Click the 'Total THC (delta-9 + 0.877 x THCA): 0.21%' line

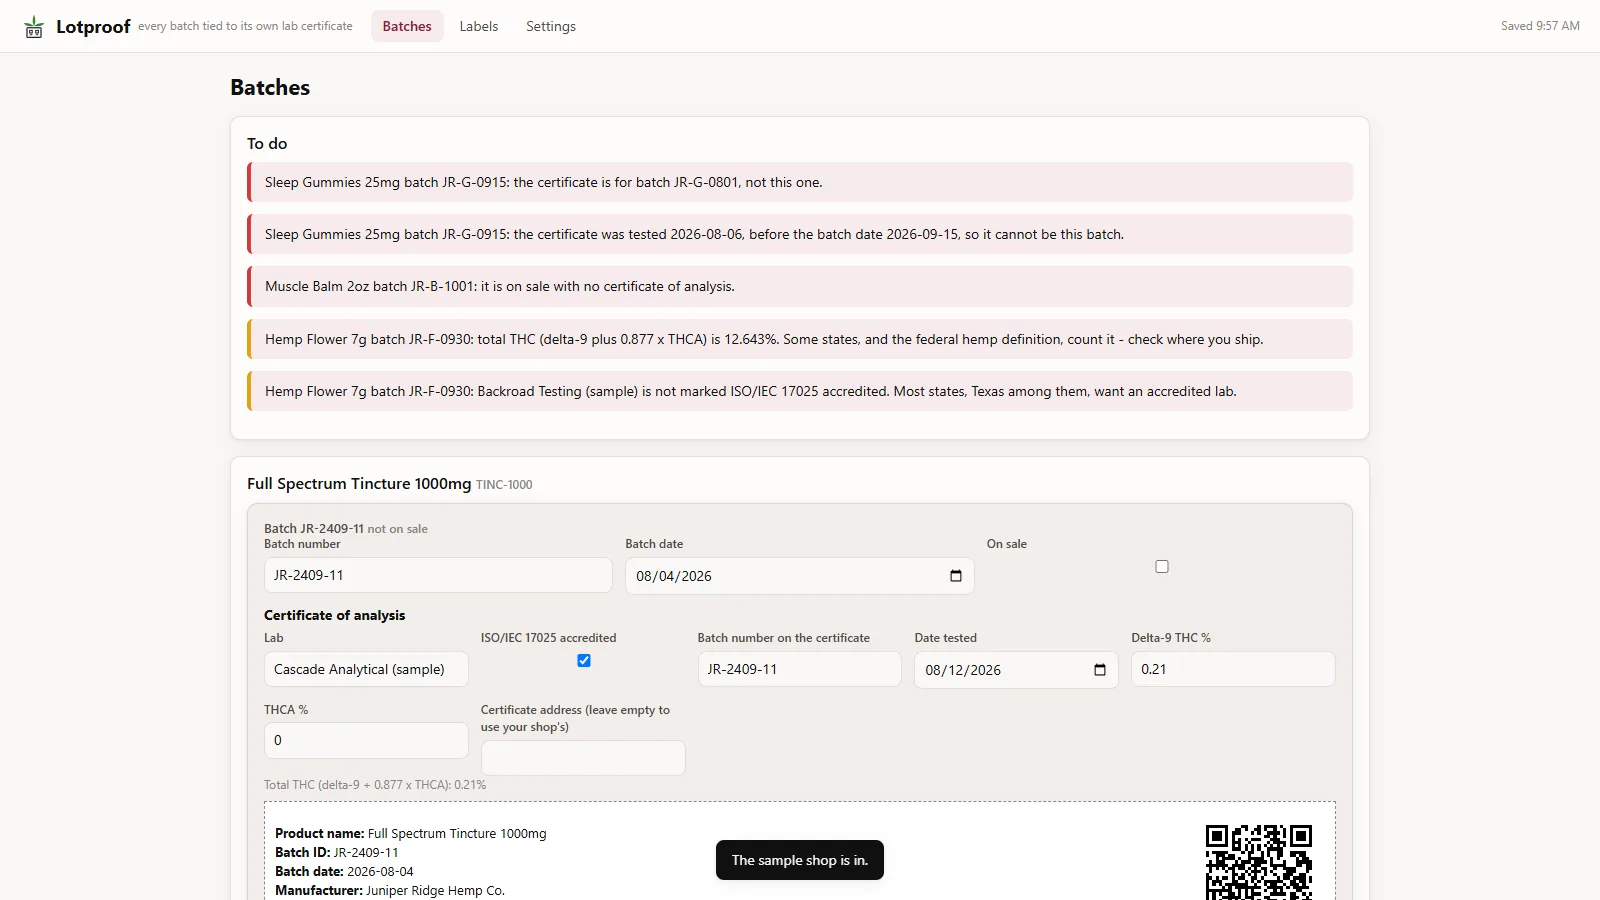pos(375,785)
